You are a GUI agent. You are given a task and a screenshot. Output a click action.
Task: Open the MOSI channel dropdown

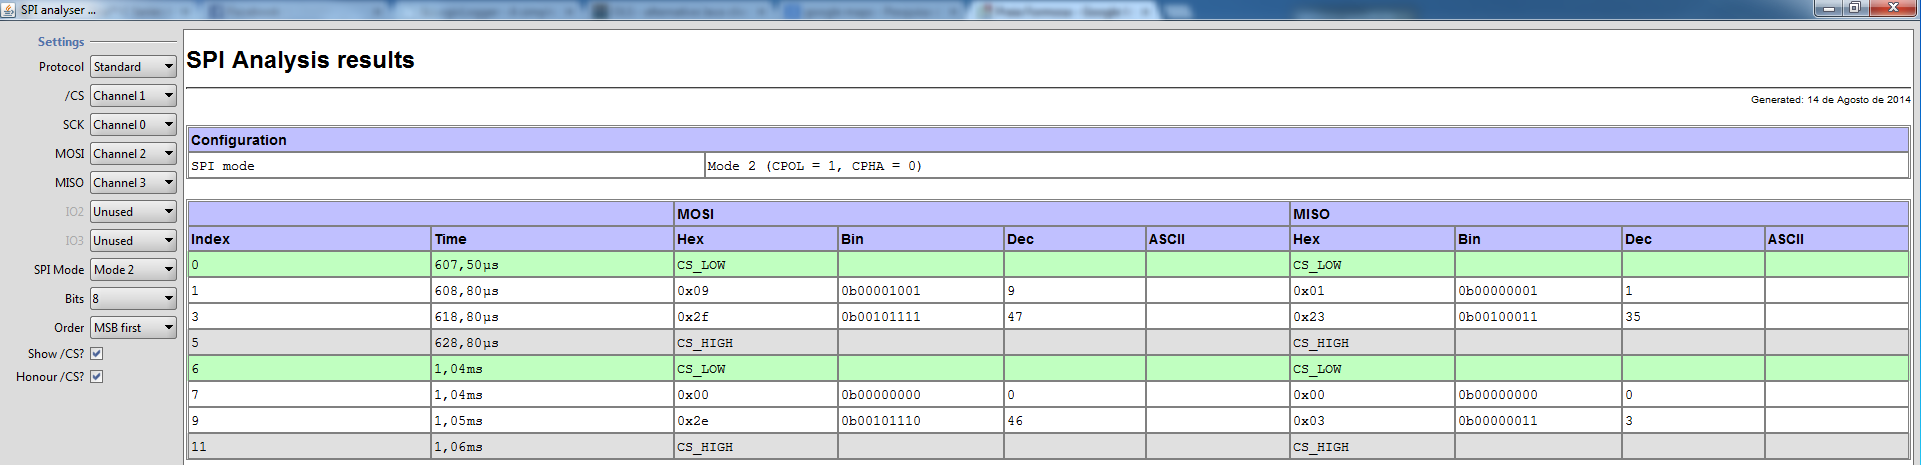coord(133,154)
